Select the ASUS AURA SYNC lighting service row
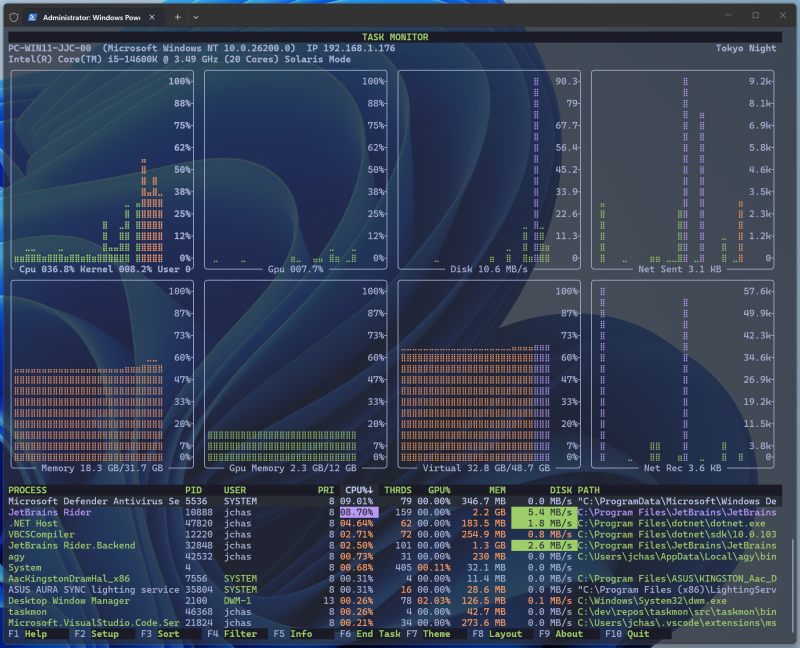 [393, 590]
